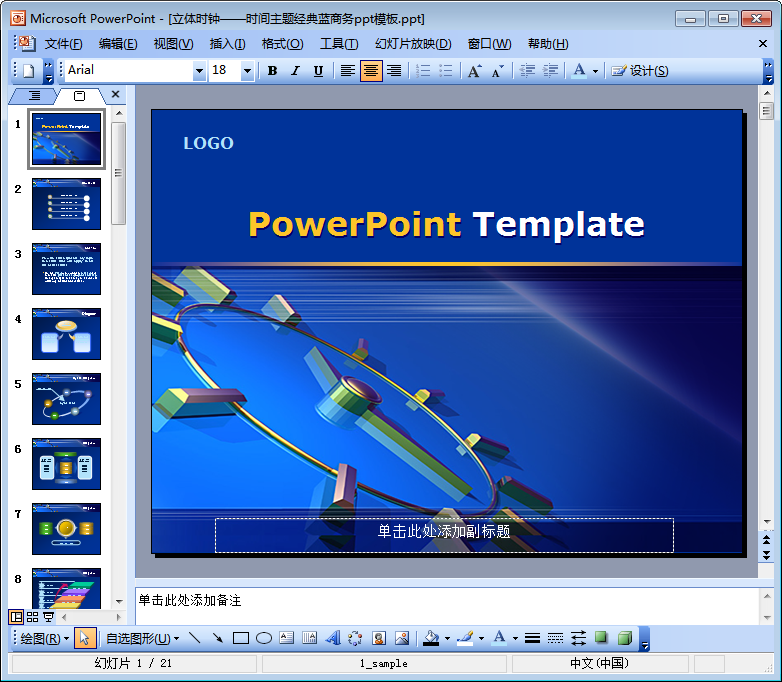Insert picture from file
The width and height of the screenshot is (782, 682).
click(401, 638)
